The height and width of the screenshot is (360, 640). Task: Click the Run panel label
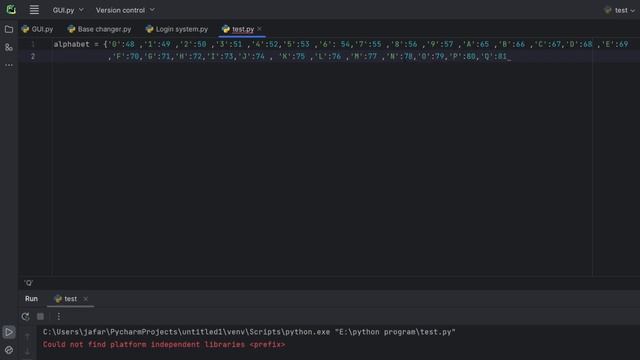[x=31, y=299]
